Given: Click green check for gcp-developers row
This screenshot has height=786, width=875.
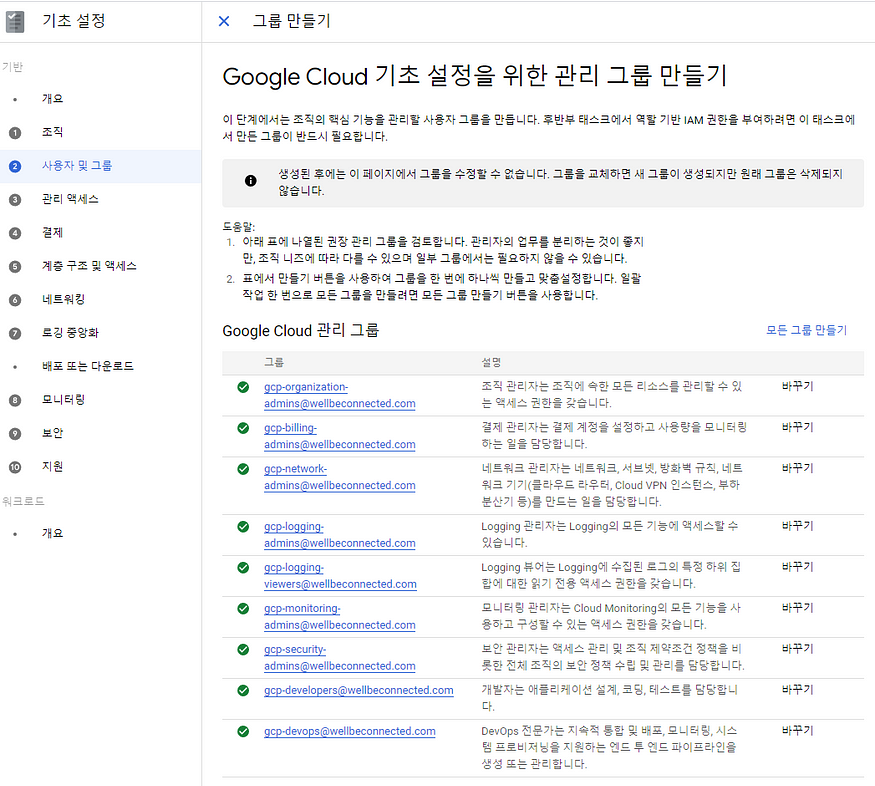Looking at the screenshot, I should point(243,691).
